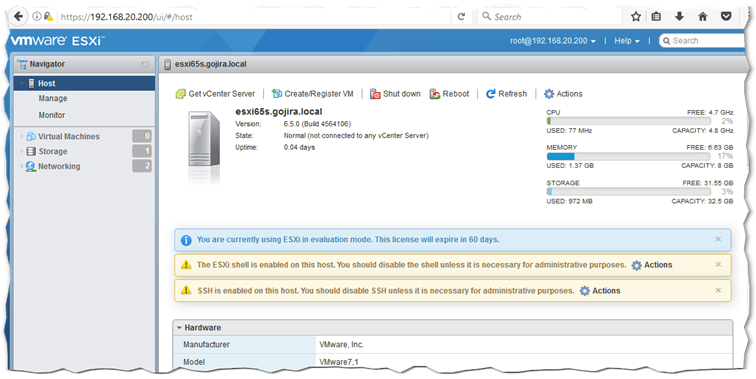Select Storage in Navigator
Screen dimensions: 756x379
pyautogui.click(x=53, y=151)
